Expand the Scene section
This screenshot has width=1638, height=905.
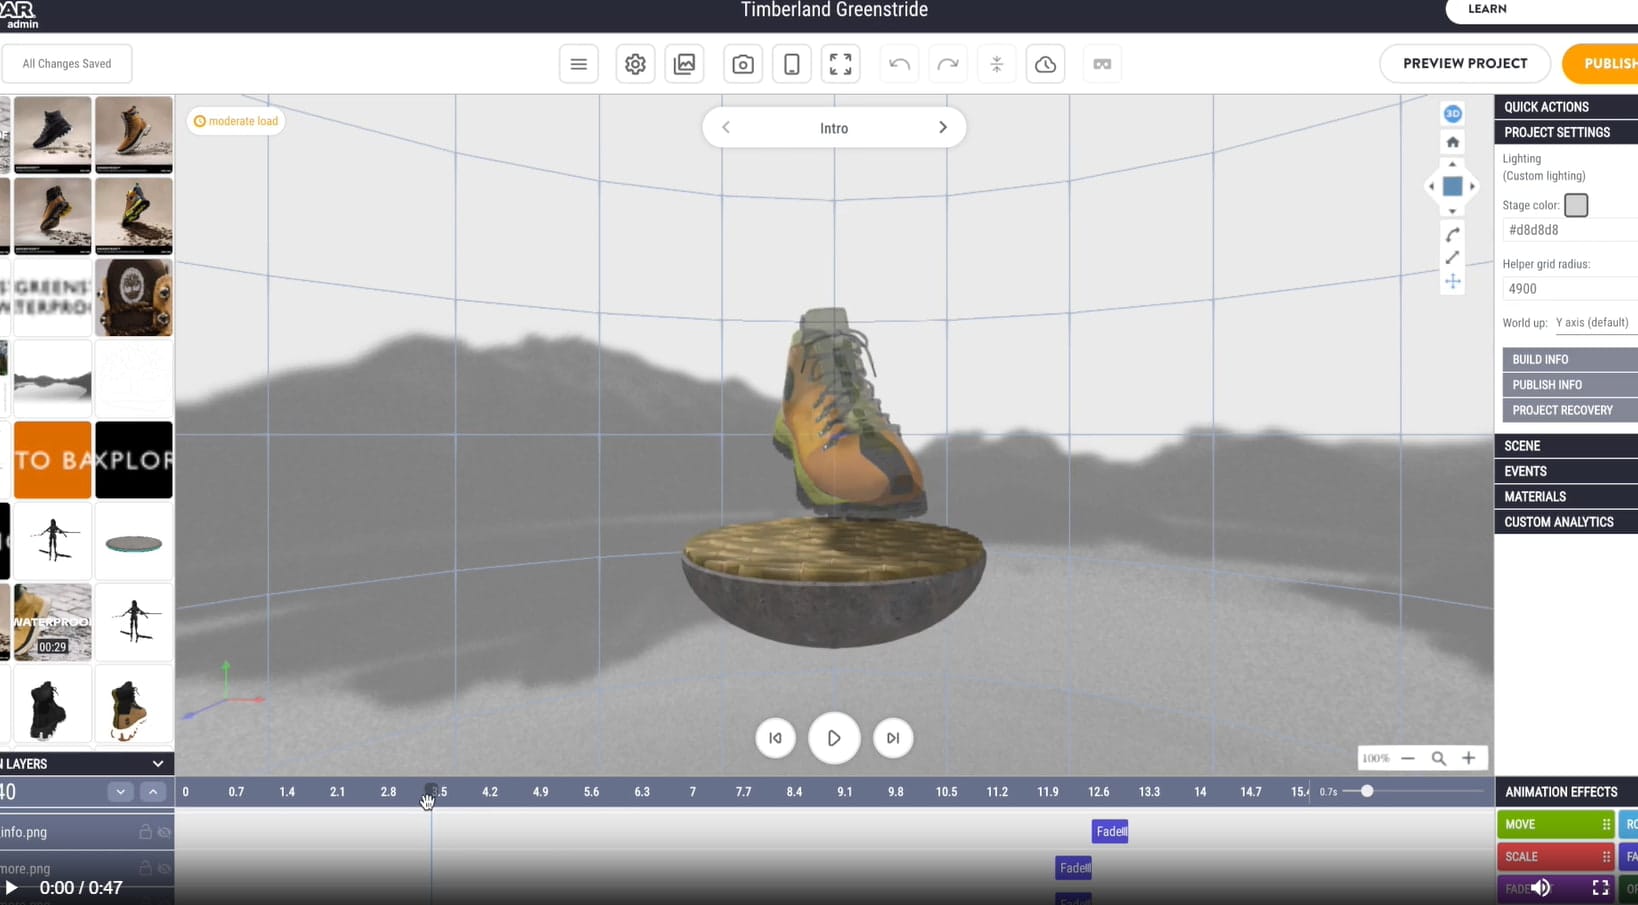coord(1566,446)
